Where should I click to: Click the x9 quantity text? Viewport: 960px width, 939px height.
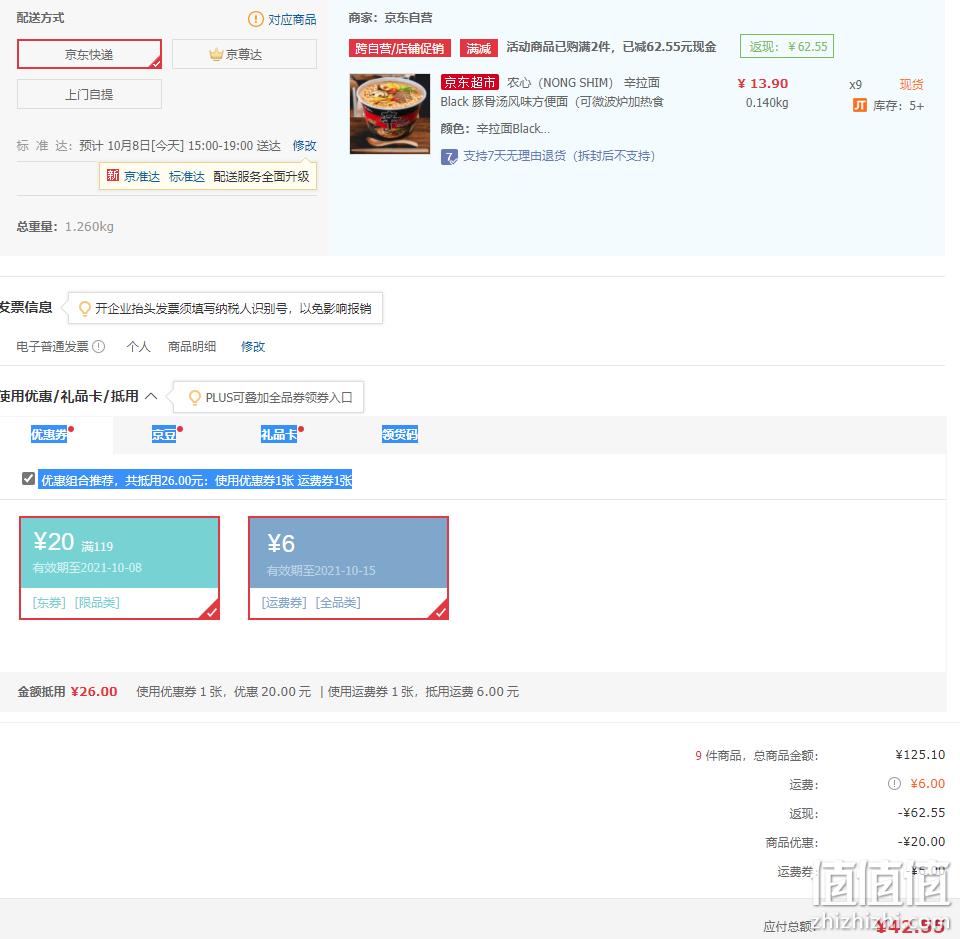point(855,84)
